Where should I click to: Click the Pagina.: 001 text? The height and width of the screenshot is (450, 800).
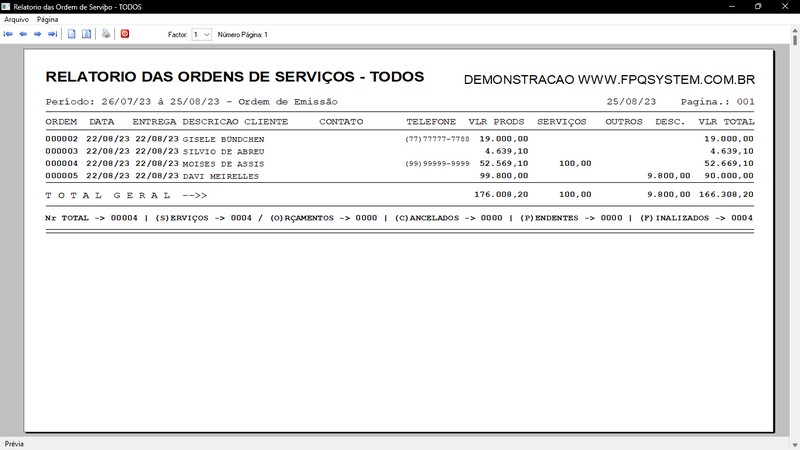click(717, 102)
